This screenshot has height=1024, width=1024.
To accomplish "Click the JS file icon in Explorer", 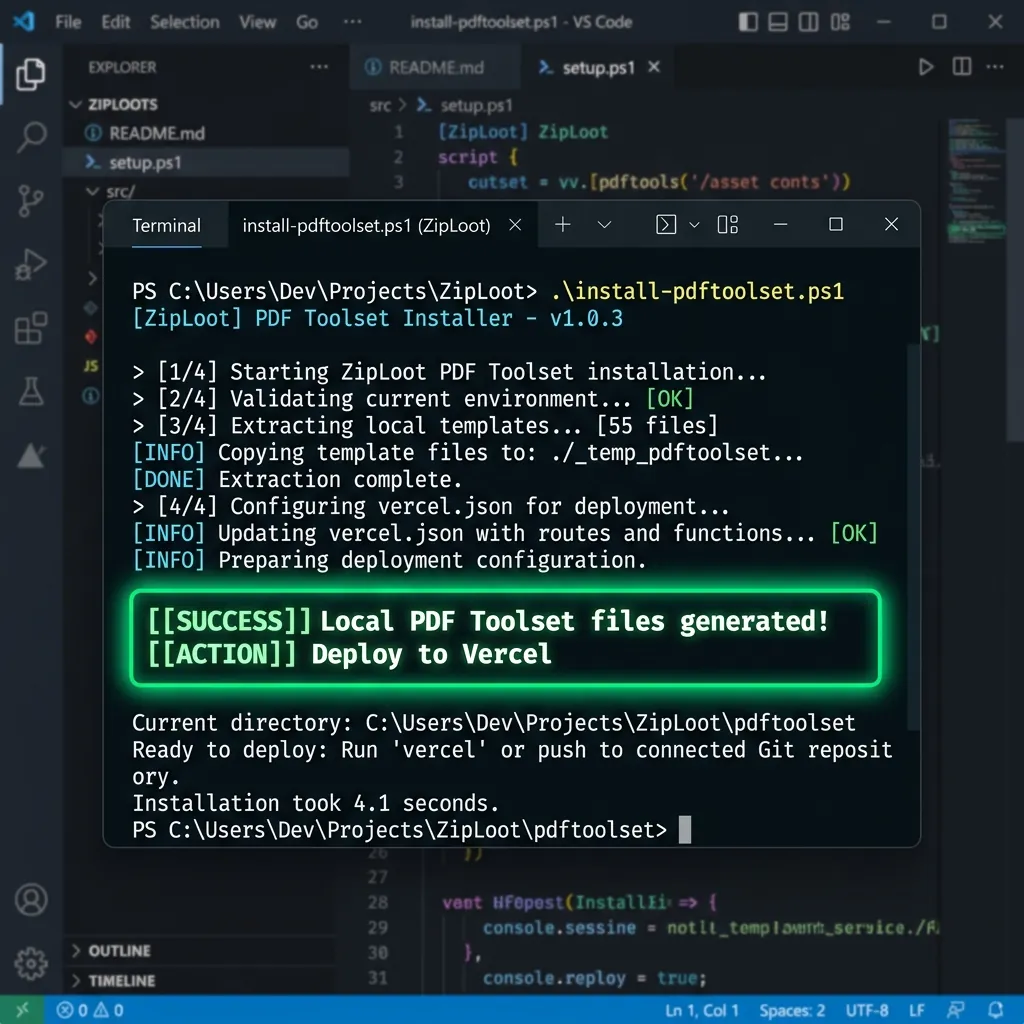I will click(91, 365).
